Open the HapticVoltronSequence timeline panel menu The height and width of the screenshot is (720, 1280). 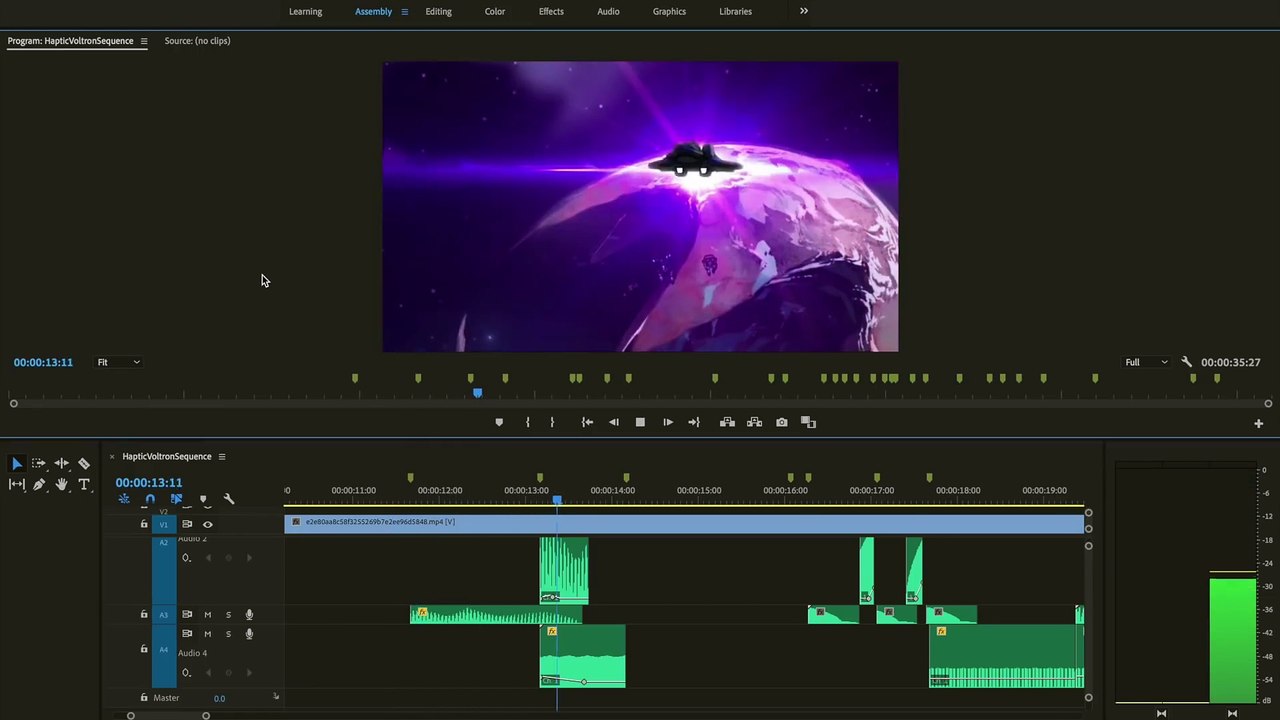pyautogui.click(x=222, y=457)
